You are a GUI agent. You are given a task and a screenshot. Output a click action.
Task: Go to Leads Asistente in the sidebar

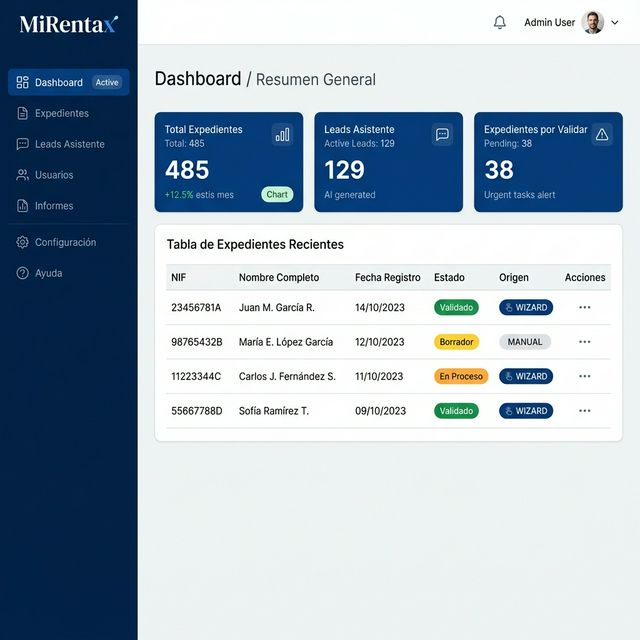tap(69, 144)
